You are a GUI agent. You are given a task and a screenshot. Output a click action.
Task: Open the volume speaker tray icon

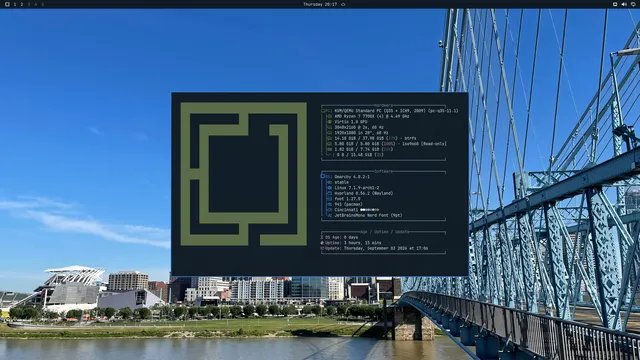624,4
